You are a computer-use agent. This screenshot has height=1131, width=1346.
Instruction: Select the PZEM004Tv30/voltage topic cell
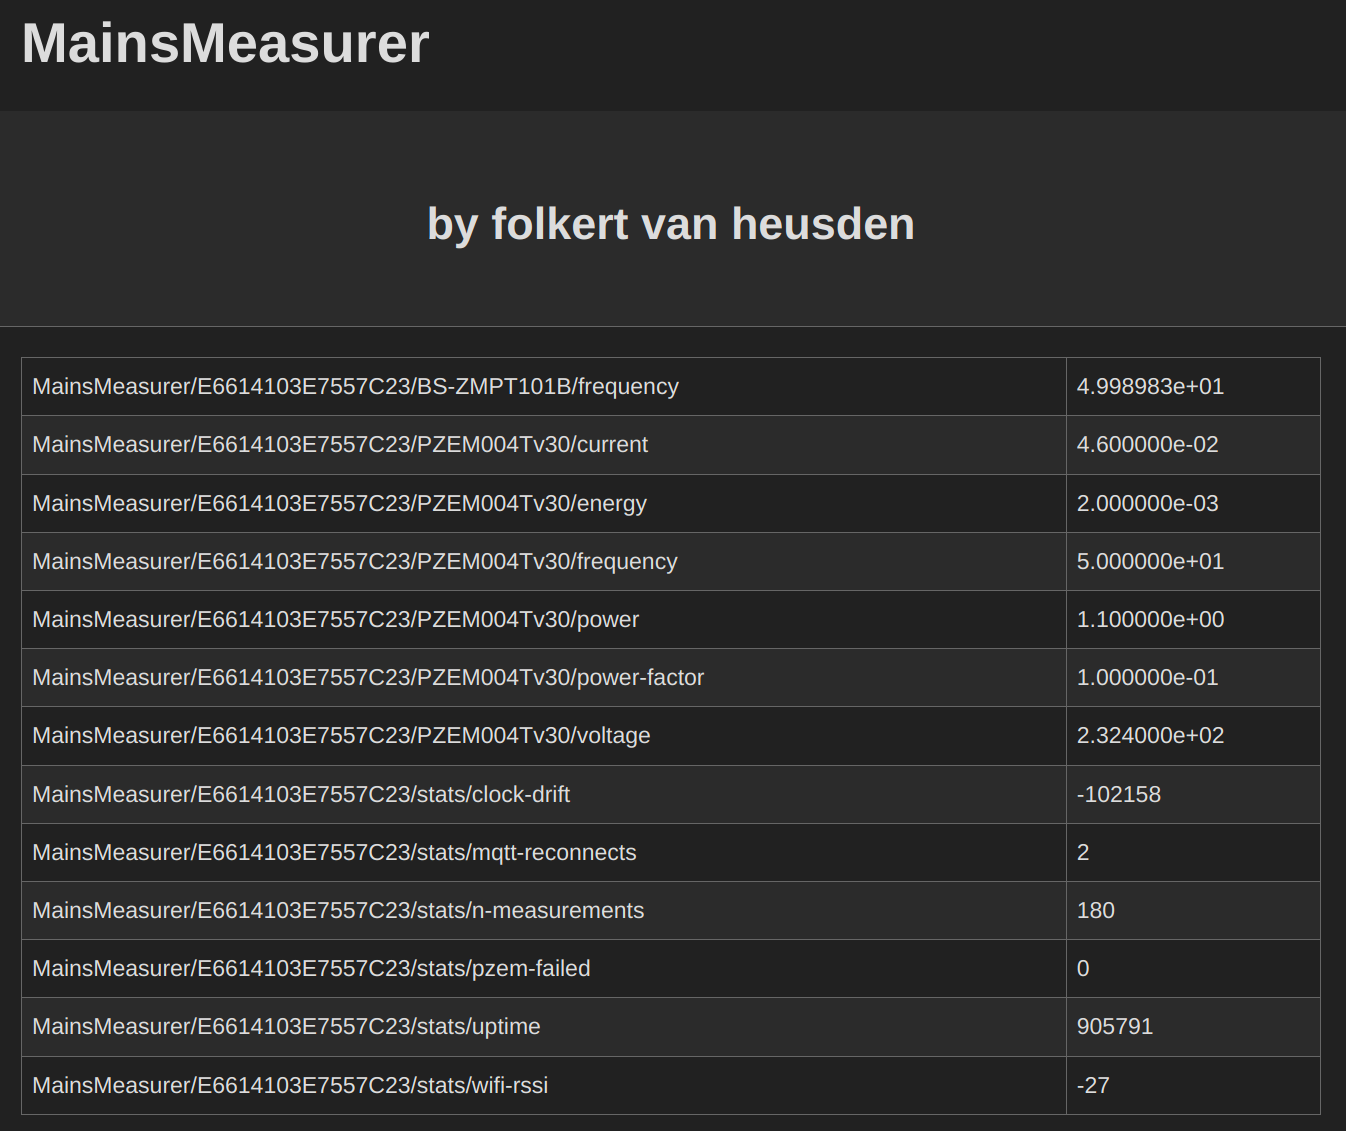[544, 736]
